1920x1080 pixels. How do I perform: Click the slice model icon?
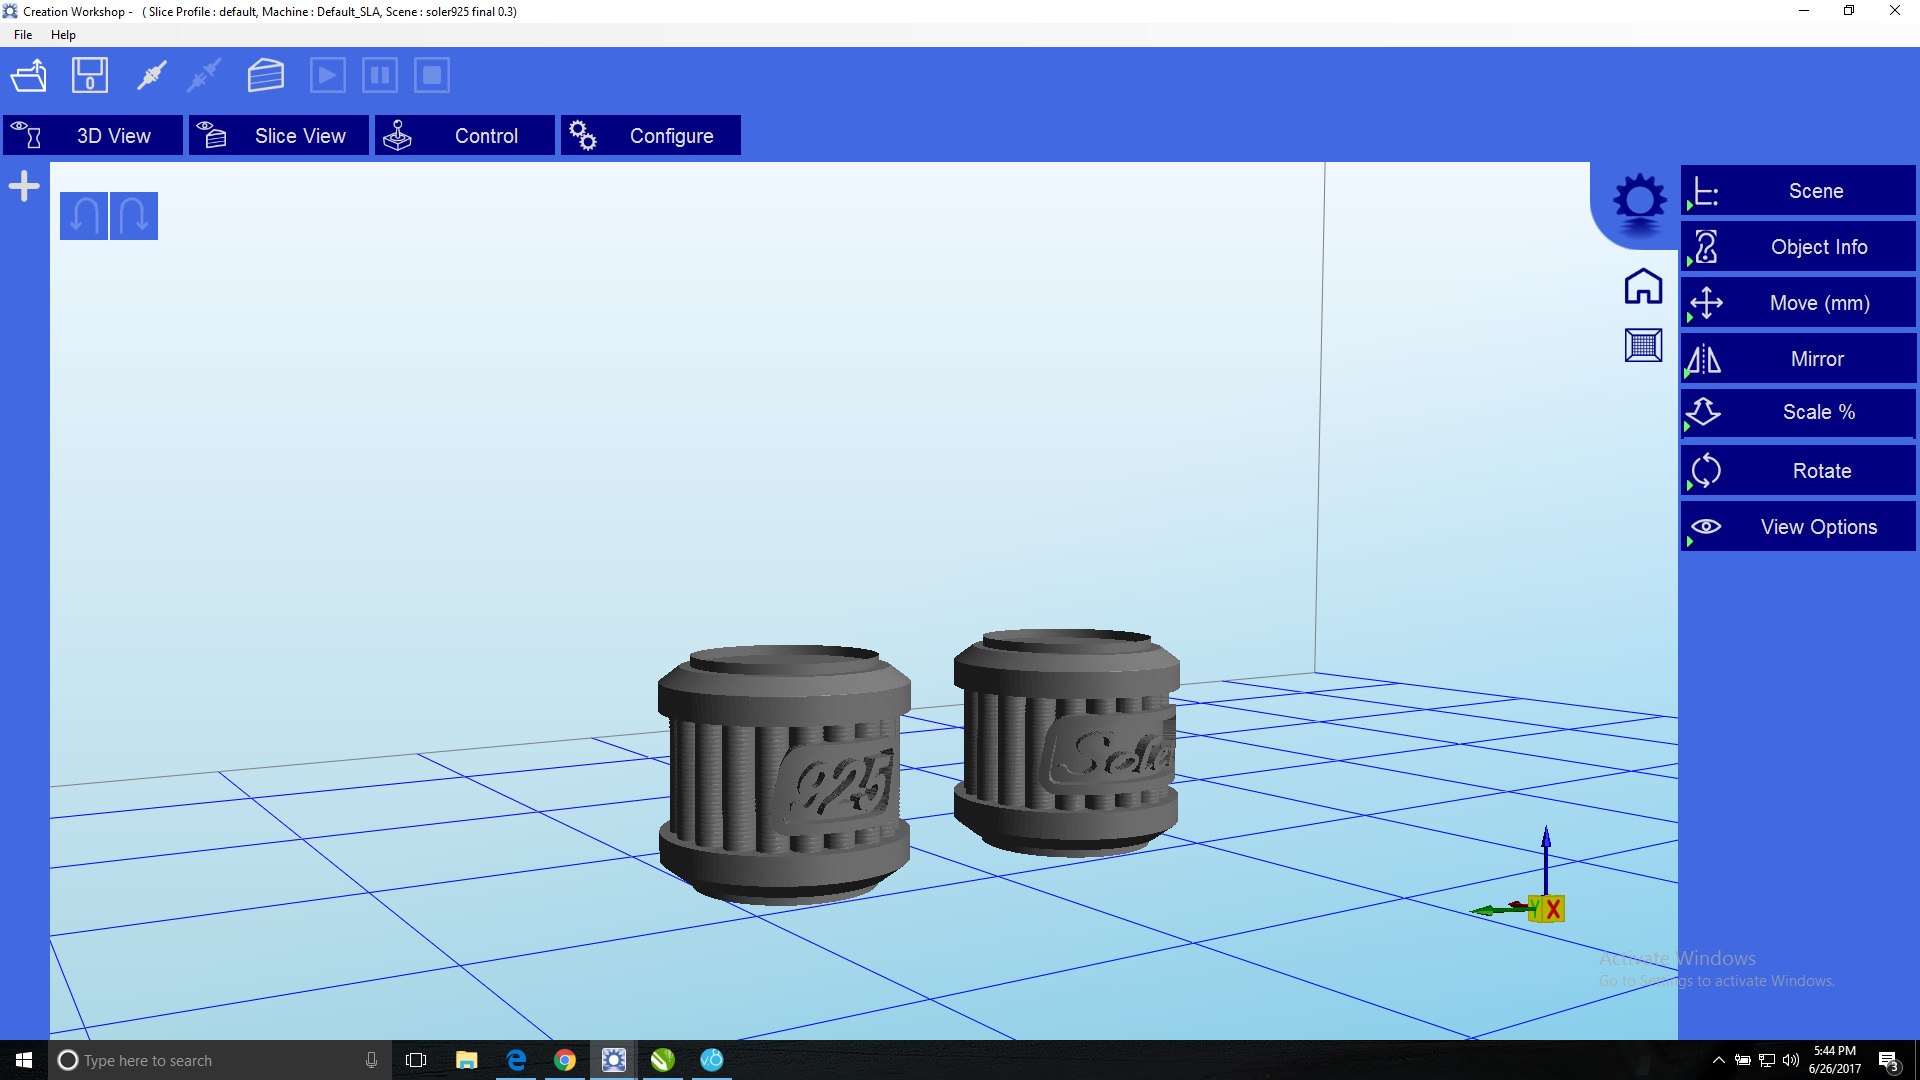click(266, 76)
